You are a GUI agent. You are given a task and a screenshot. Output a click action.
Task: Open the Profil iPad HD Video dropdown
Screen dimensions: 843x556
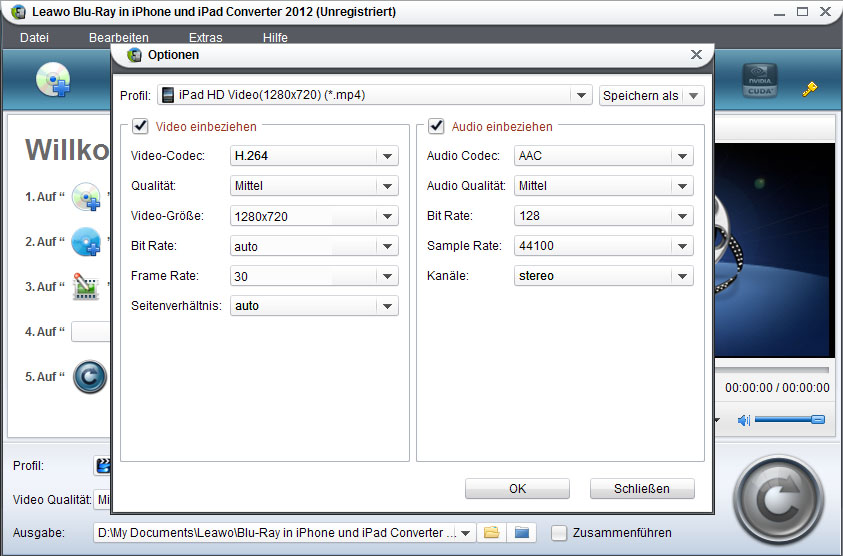(374, 95)
